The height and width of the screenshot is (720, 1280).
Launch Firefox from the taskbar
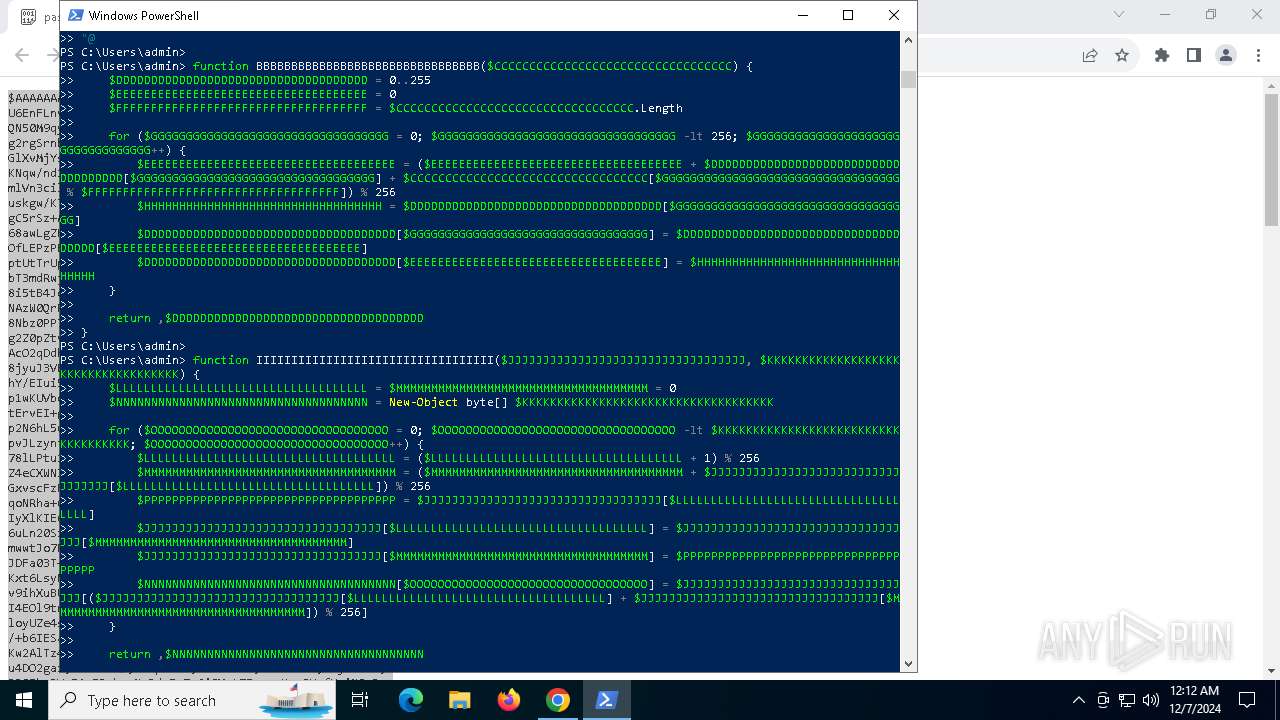[509, 700]
